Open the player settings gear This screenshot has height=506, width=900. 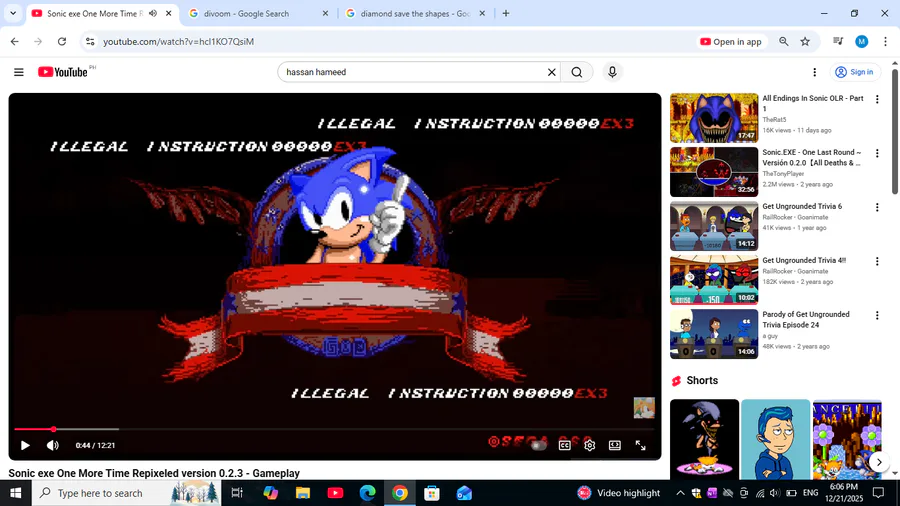tap(589, 445)
